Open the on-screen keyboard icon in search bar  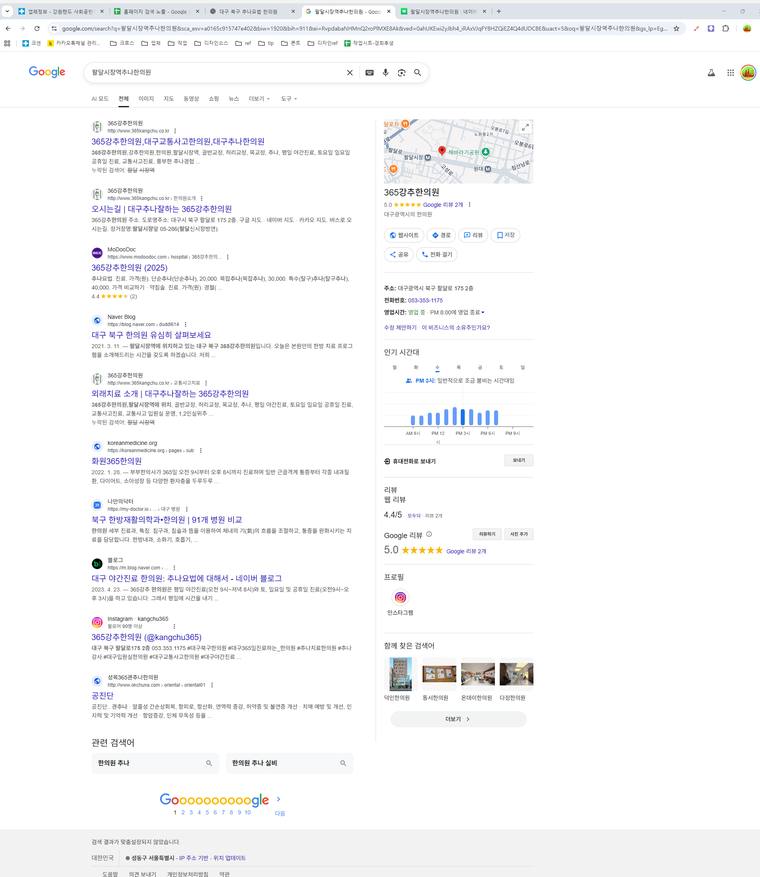click(x=370, y=73)
